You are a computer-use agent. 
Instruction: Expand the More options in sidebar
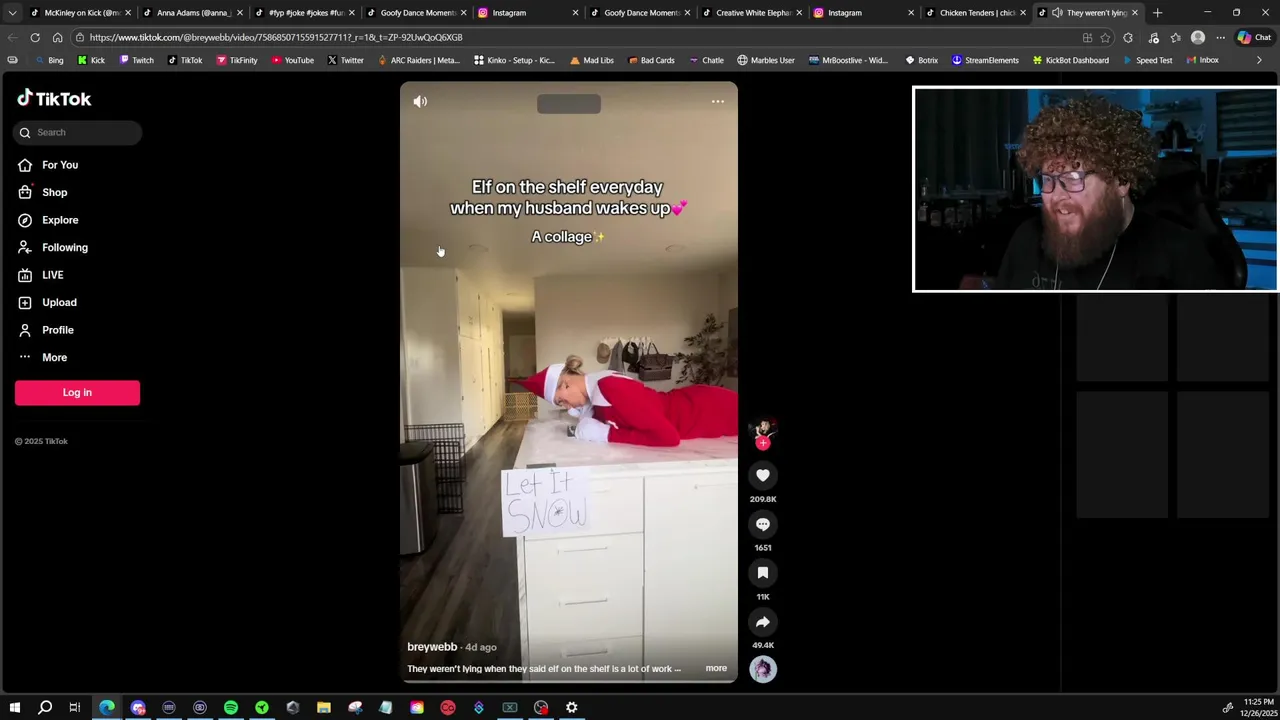click(x=54, y=357)
